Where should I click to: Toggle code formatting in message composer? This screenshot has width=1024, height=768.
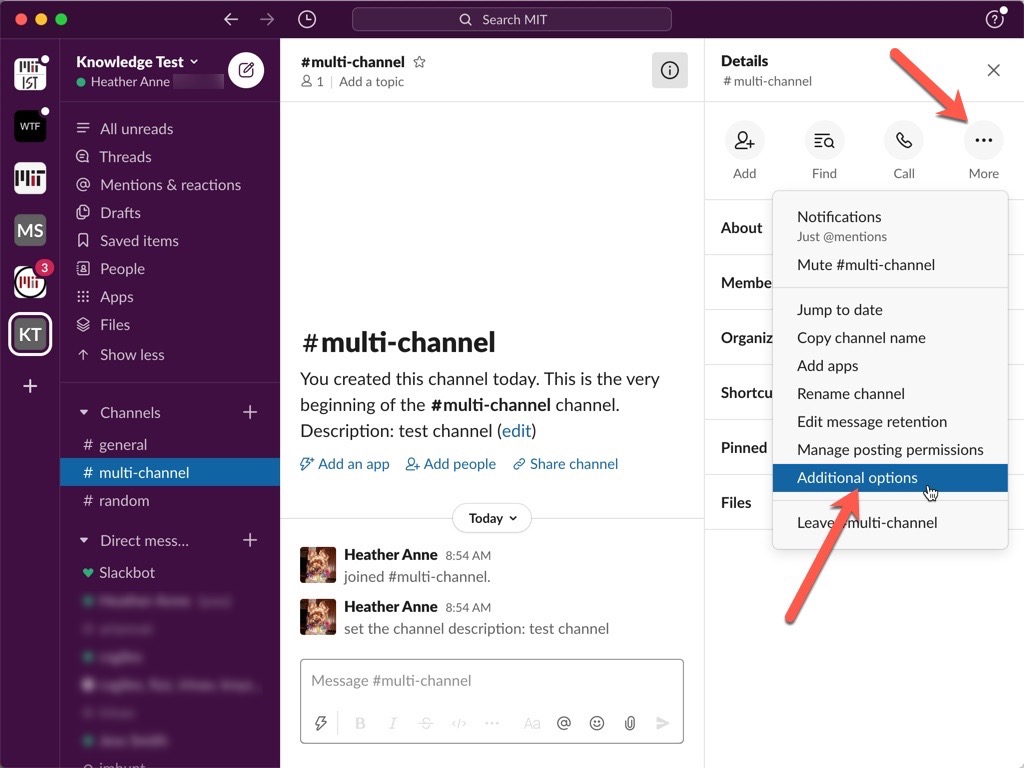pyautogui.click(x=459, y=723)
